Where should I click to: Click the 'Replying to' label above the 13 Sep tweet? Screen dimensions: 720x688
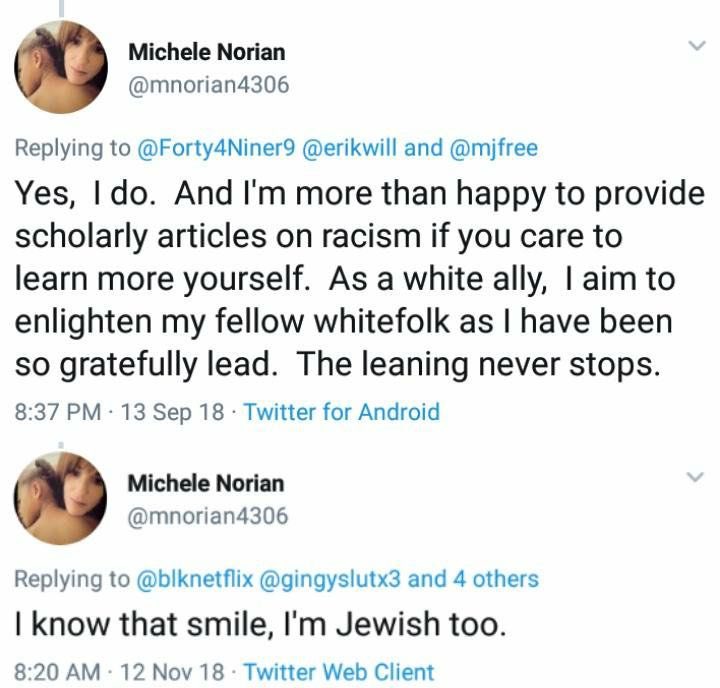click(x=72, y=149)
